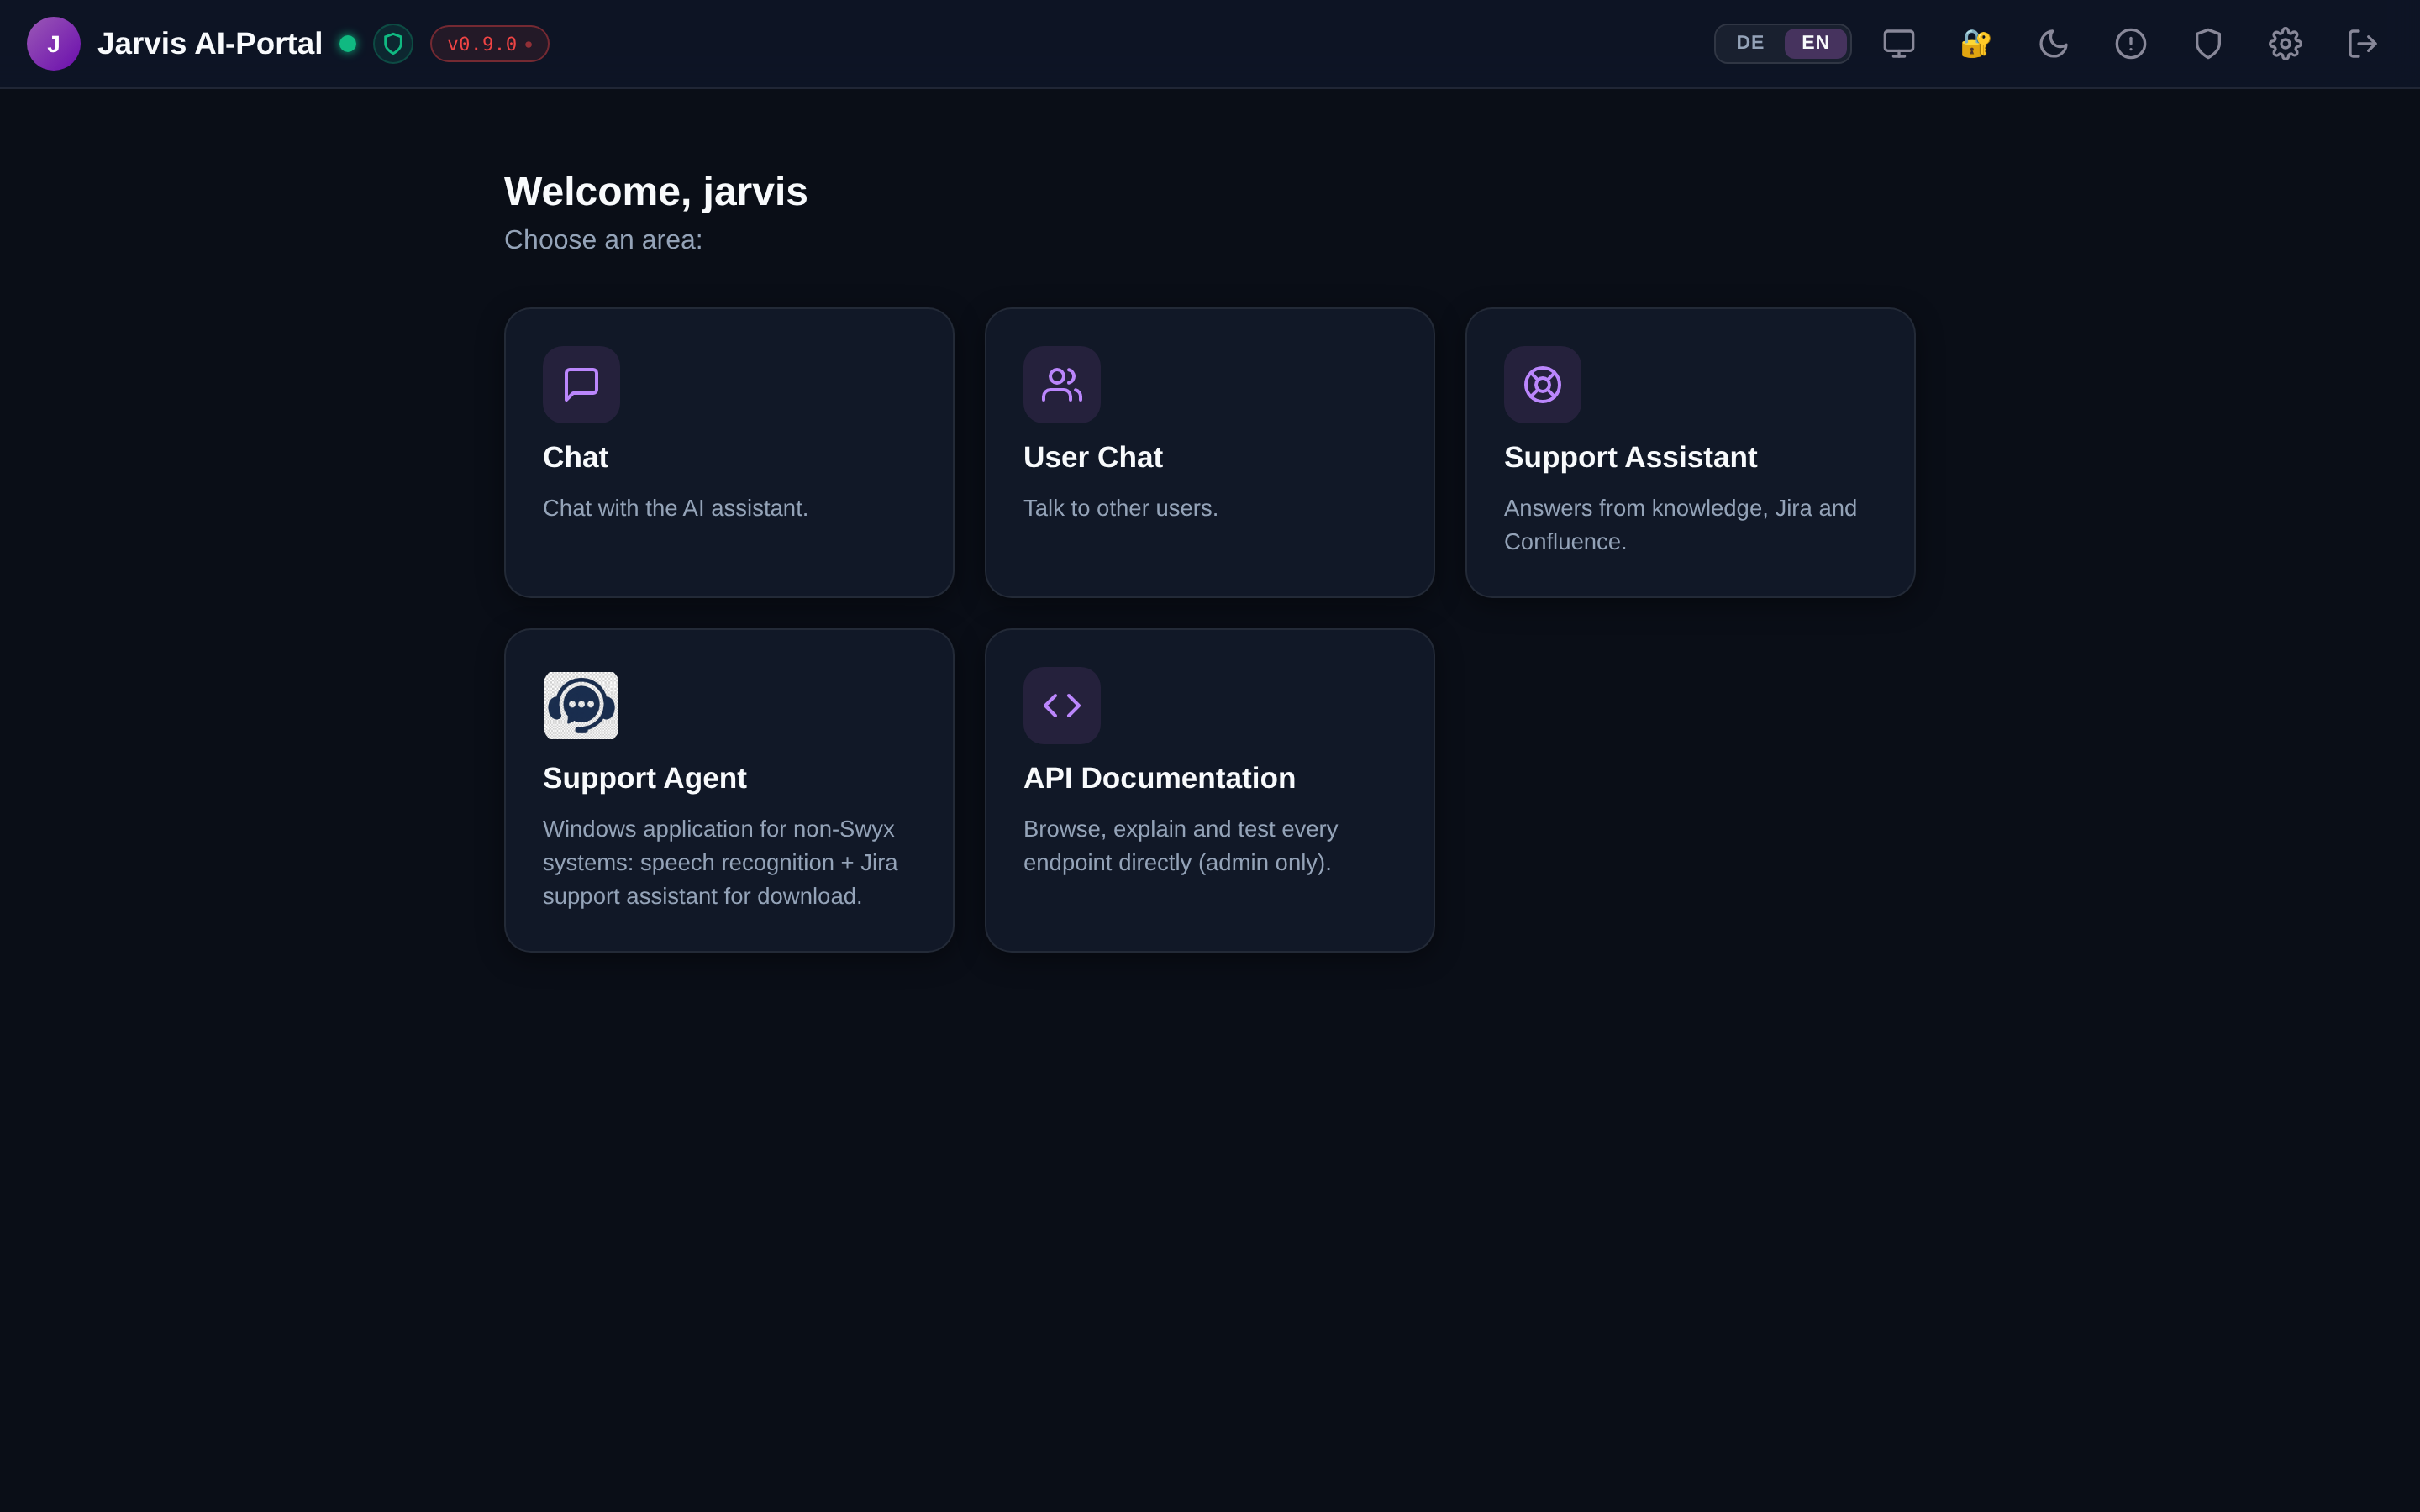
Task: Open the Support Agent download card
Action: (x=729, y=790)
